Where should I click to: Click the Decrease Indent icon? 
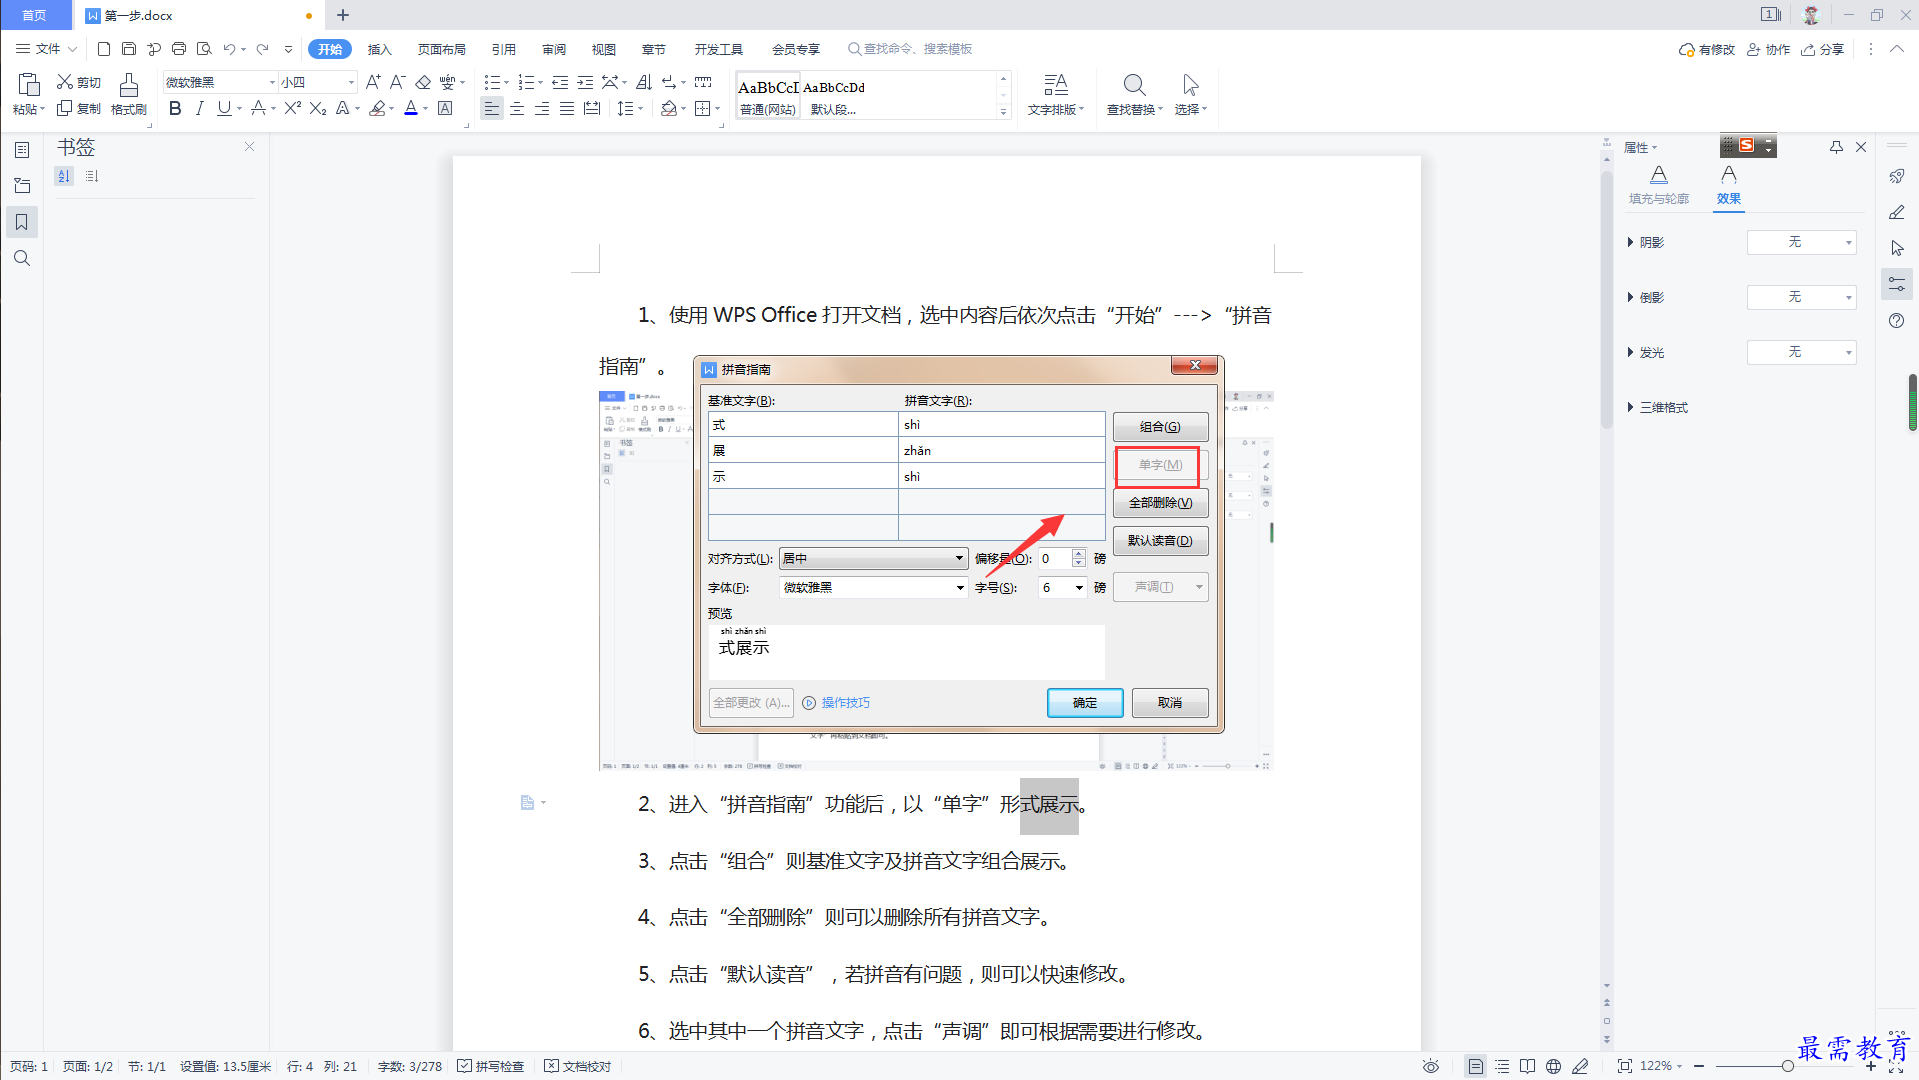(x=560, y=82)
